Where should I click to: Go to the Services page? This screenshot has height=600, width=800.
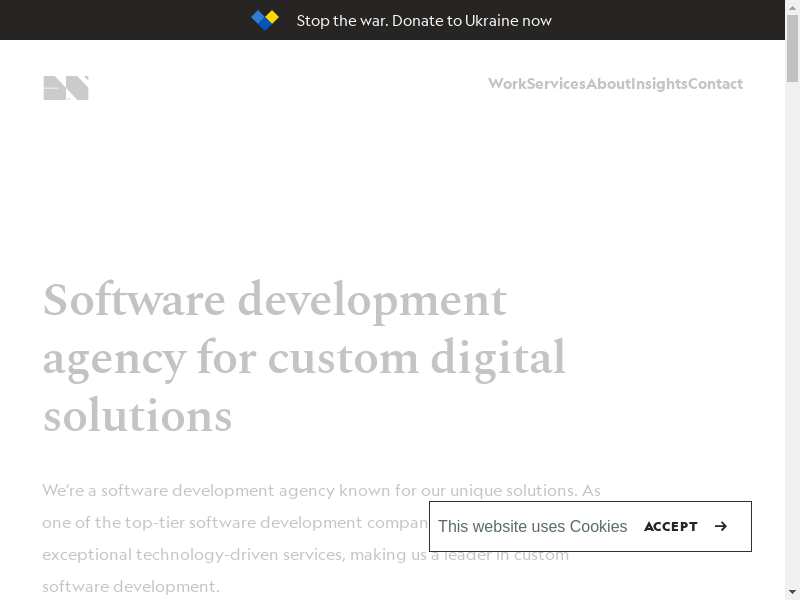[556, 84]
